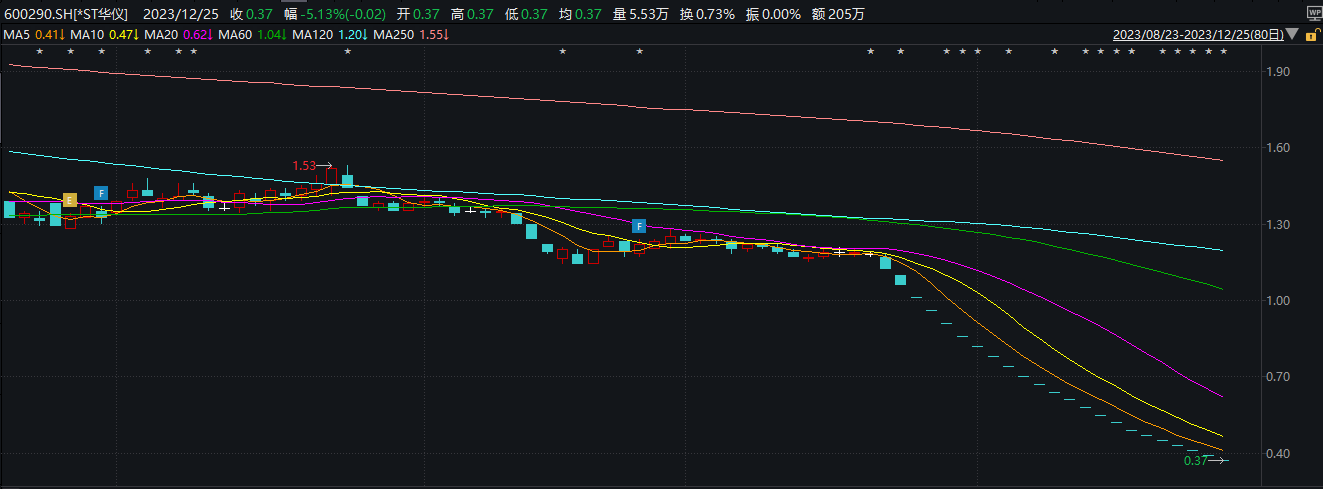Toggle the orange padlock icon
This screenshot has height=489, width=1323.
[x=1311, y=35]
